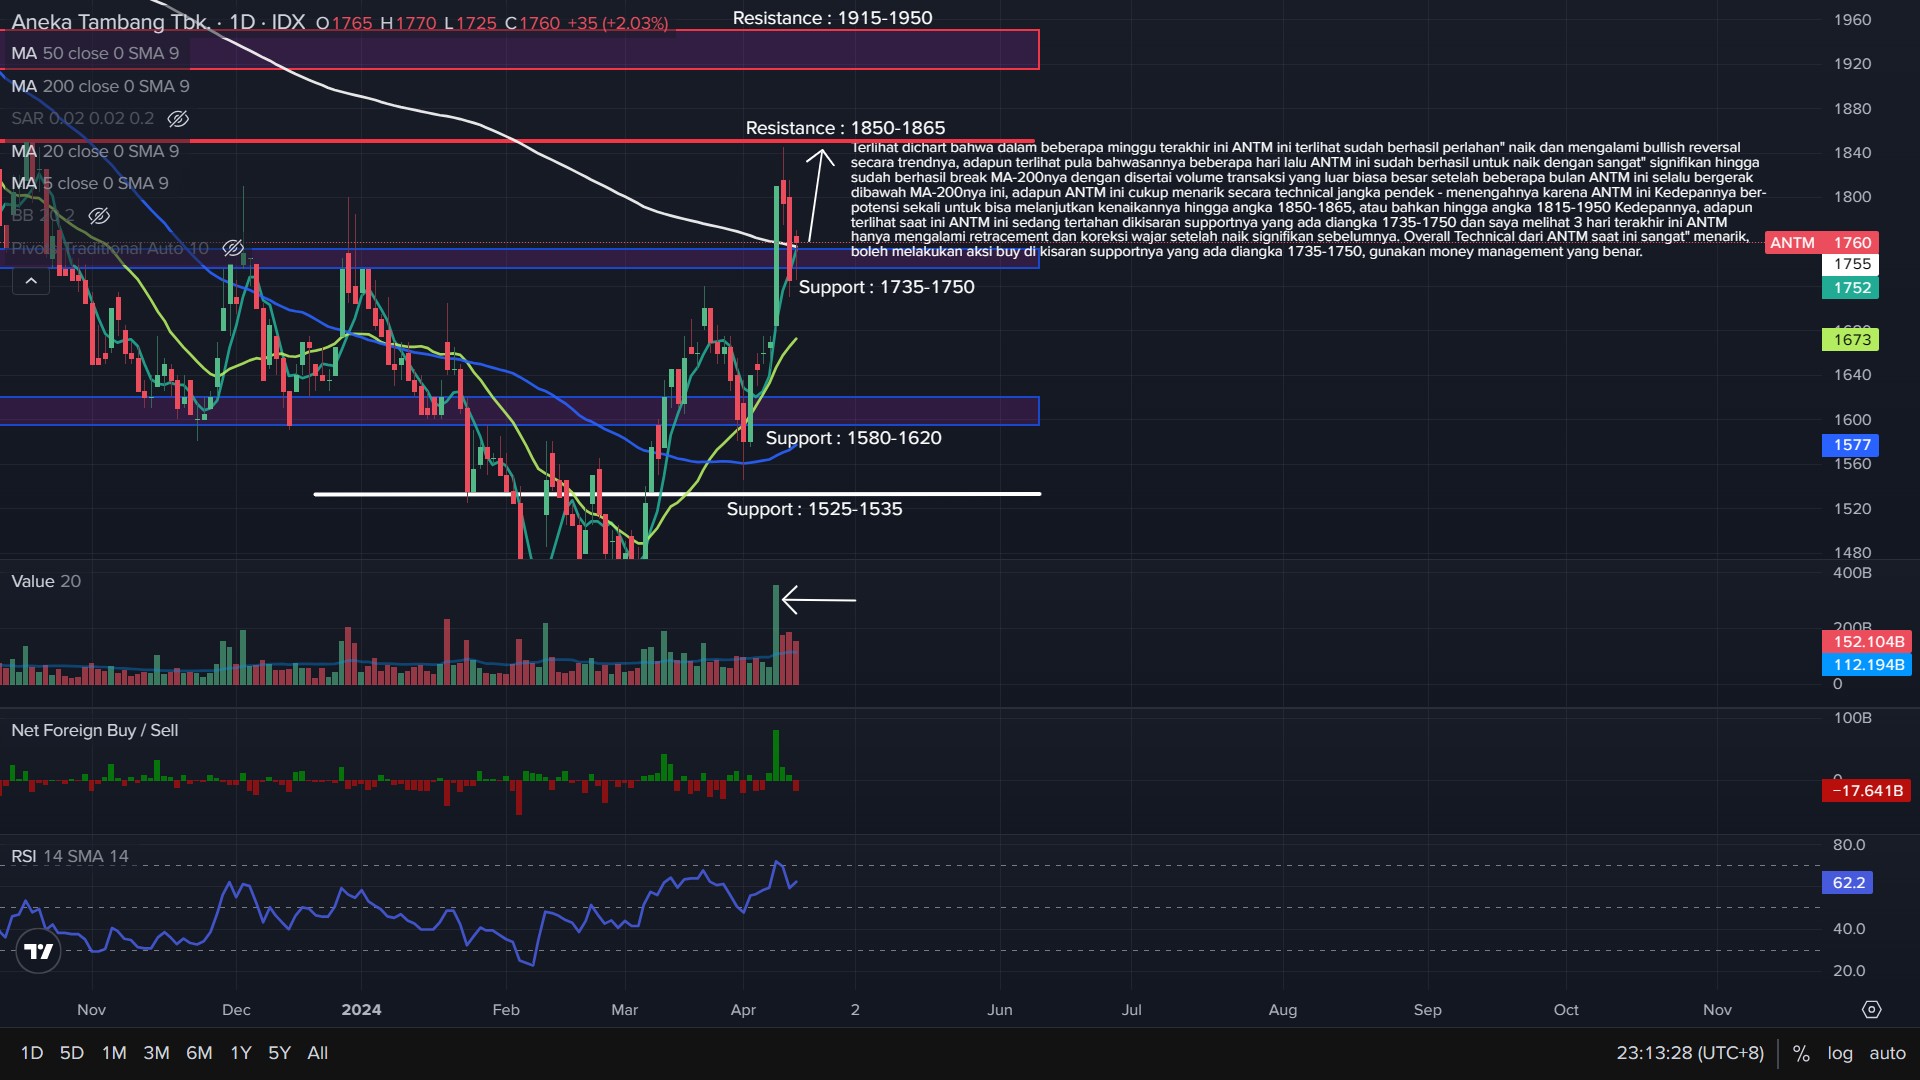Open Aneka Tambang Tbk symbol title
Image resolution: width=1920 pixels, height=1080 pixels.
coord(110,22)
